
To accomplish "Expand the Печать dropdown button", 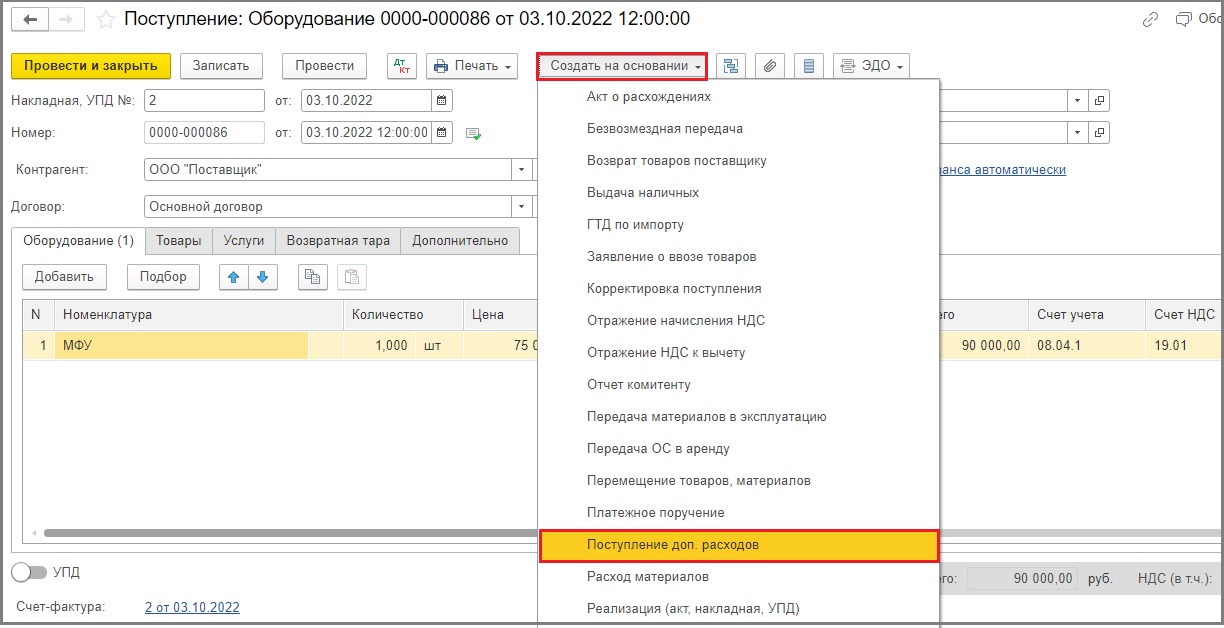I will tap(472, 66).
